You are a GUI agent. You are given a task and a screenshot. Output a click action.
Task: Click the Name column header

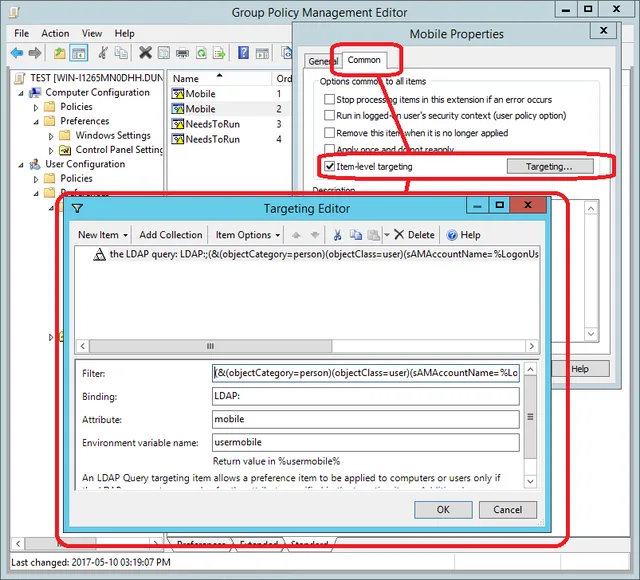point(220,78)
